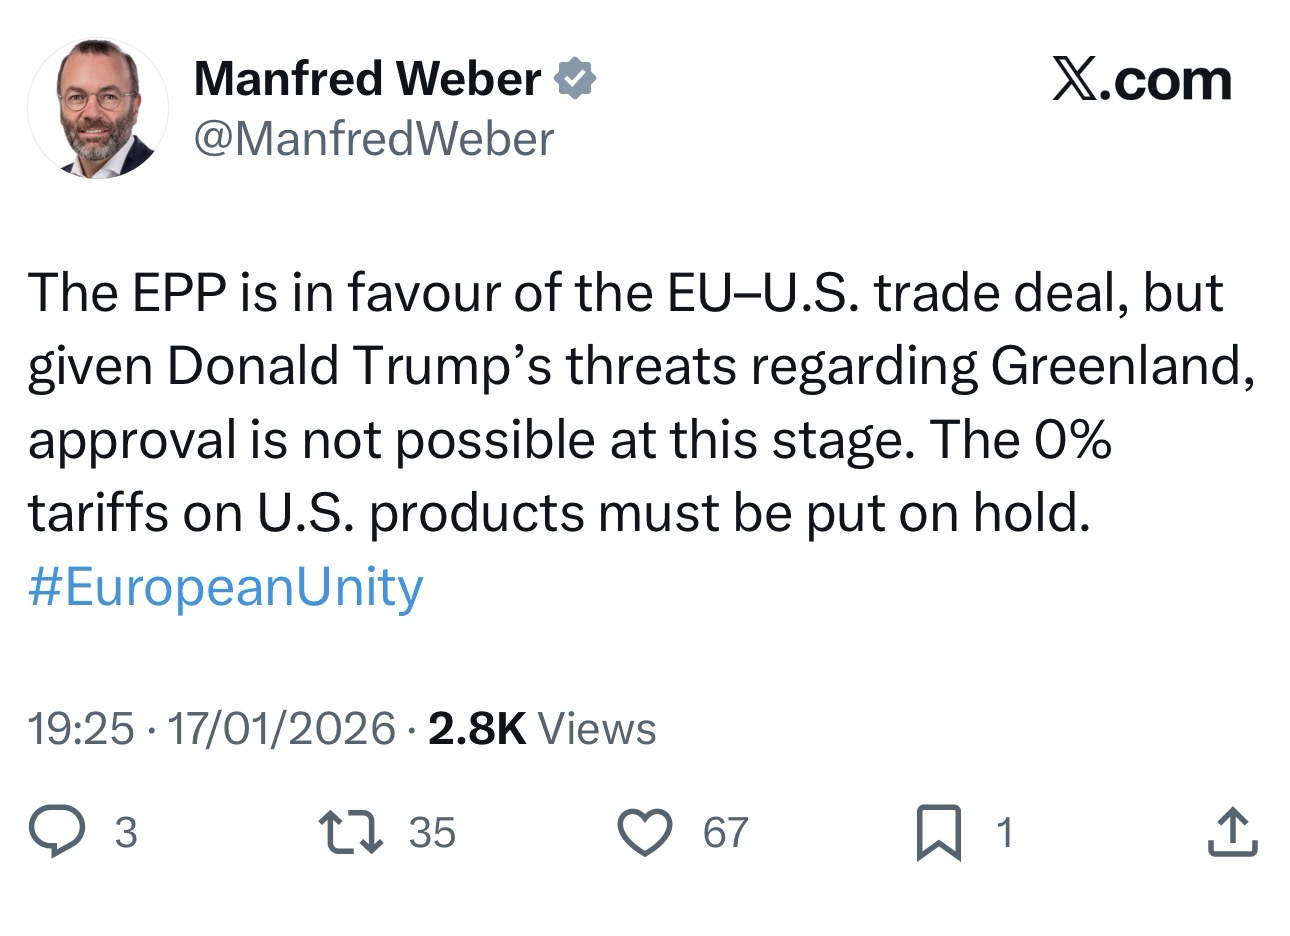The width and height of the screenshot is (1290, 936).
Task: Repost the tweet using the retweet icon
Action: click(x=349, y=832)
